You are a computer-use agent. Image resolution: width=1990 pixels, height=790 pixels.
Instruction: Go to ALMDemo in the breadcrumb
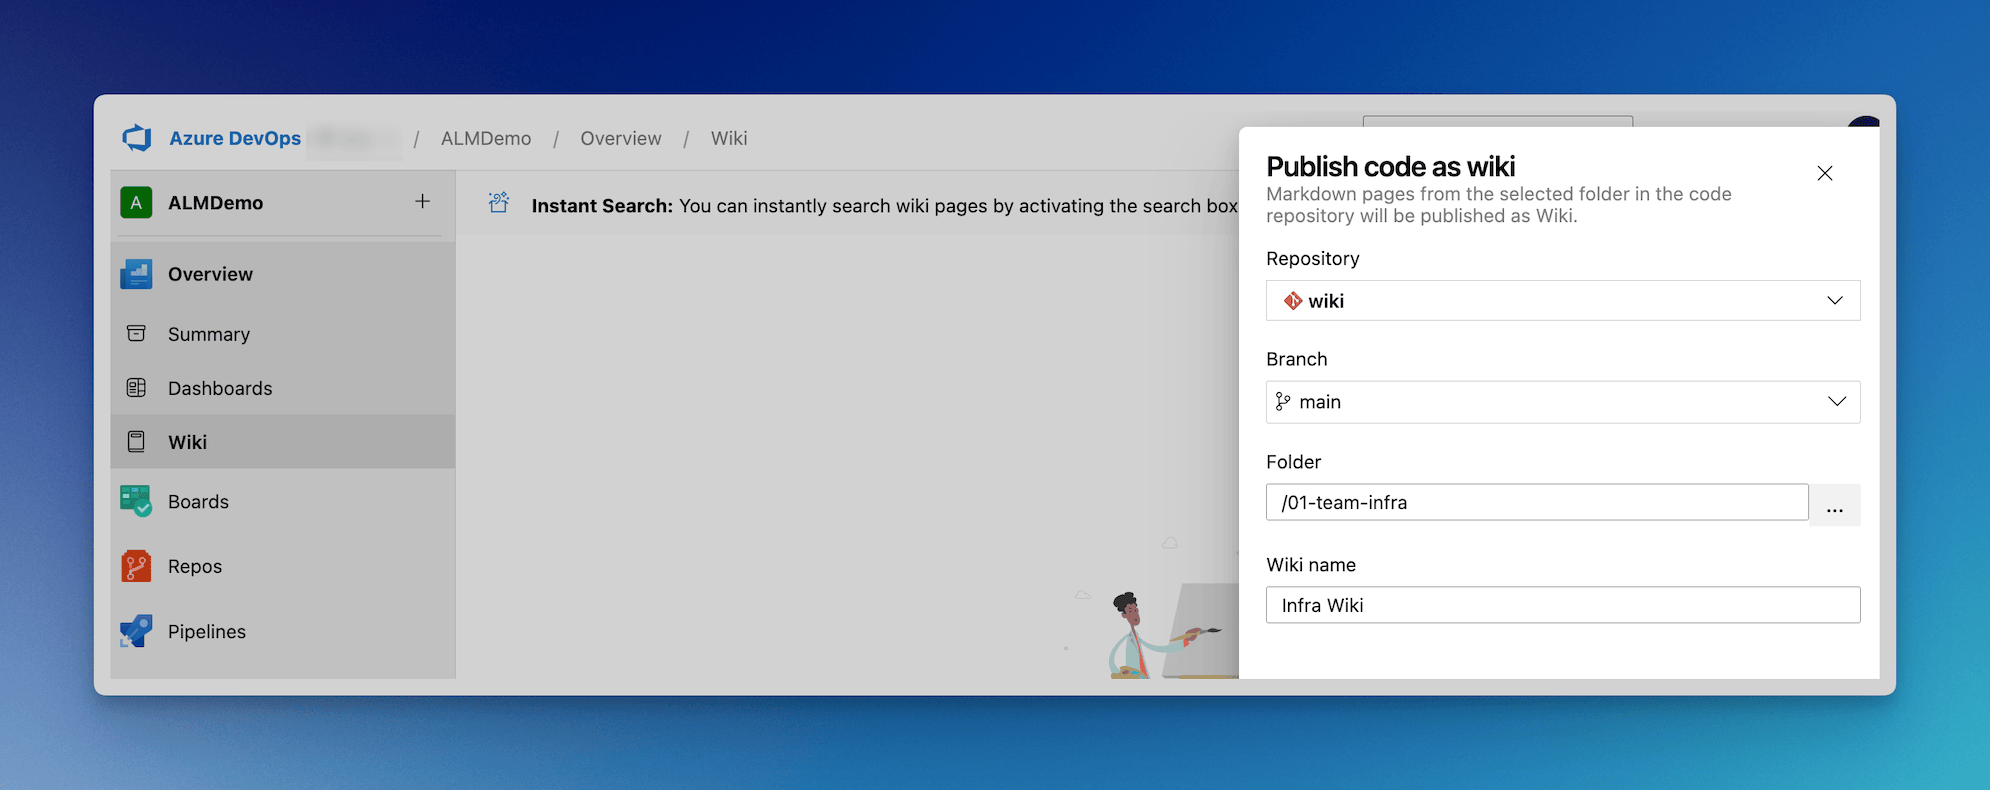[x=486, y=138]
